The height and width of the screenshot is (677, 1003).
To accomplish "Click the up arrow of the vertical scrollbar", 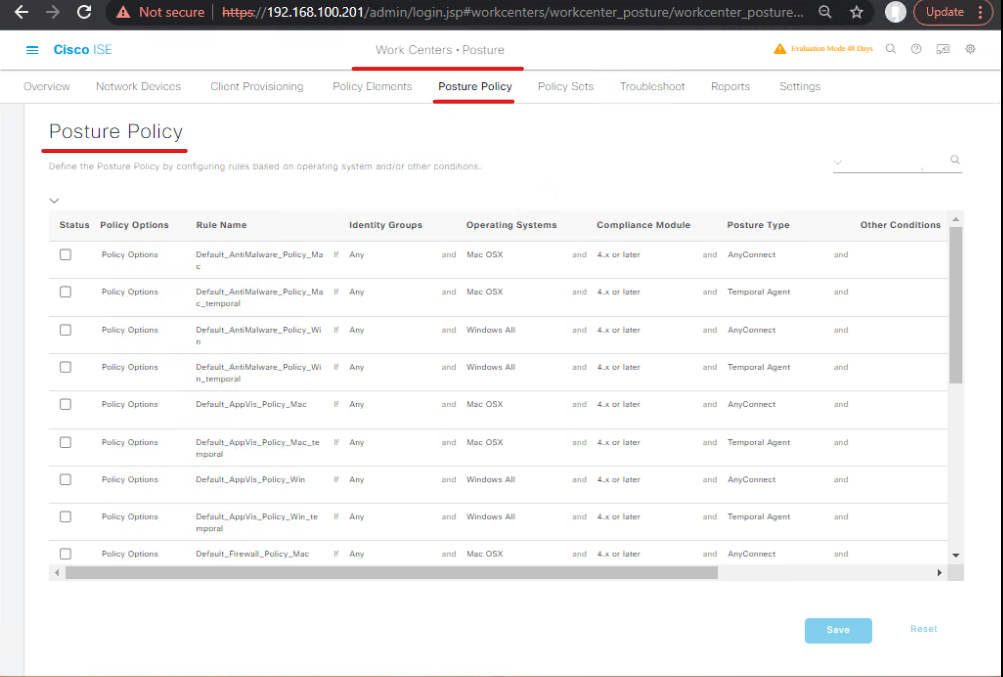I will coord(956,219).
